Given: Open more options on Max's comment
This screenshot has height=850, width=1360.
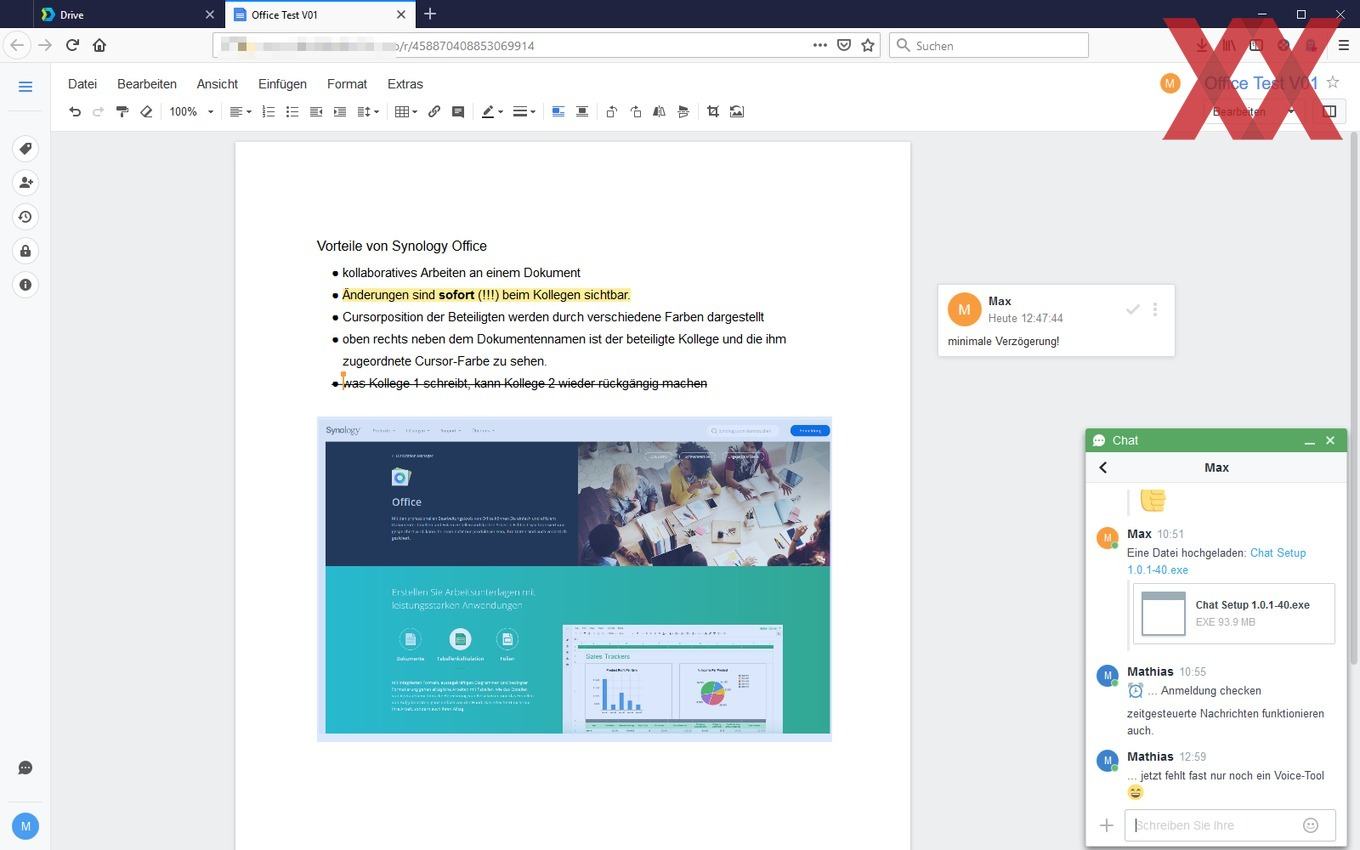Looking at the screenshot, I should click(1155, 309).
